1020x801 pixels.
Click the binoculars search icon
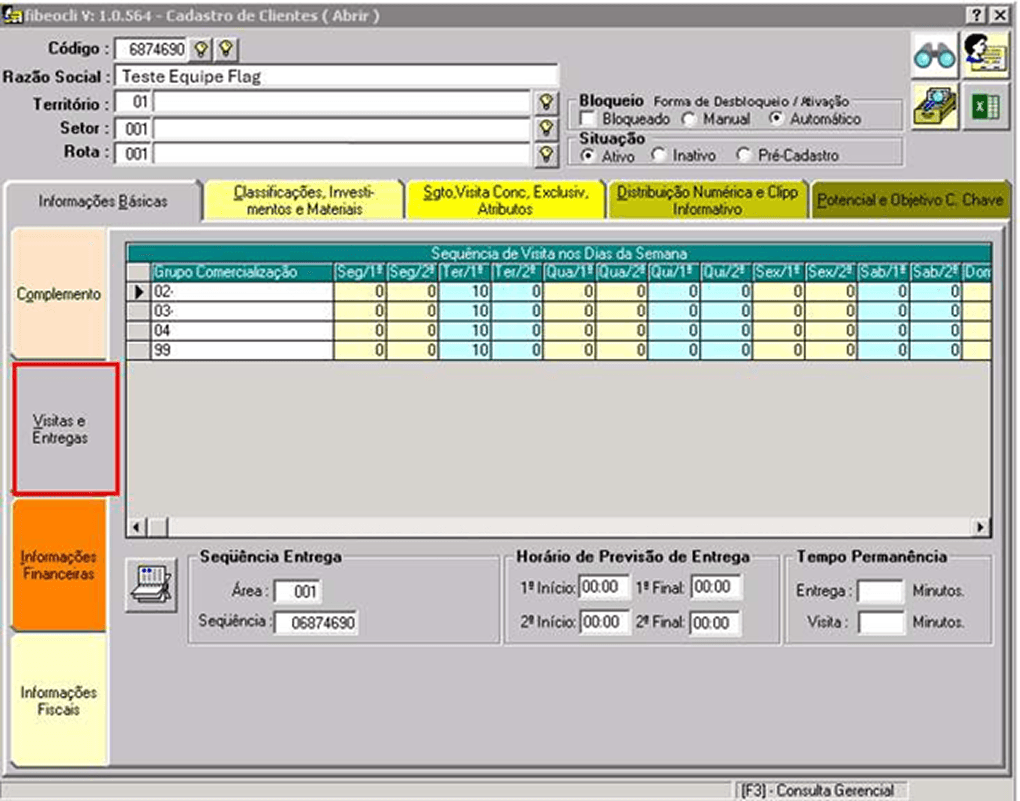[934, 57]
